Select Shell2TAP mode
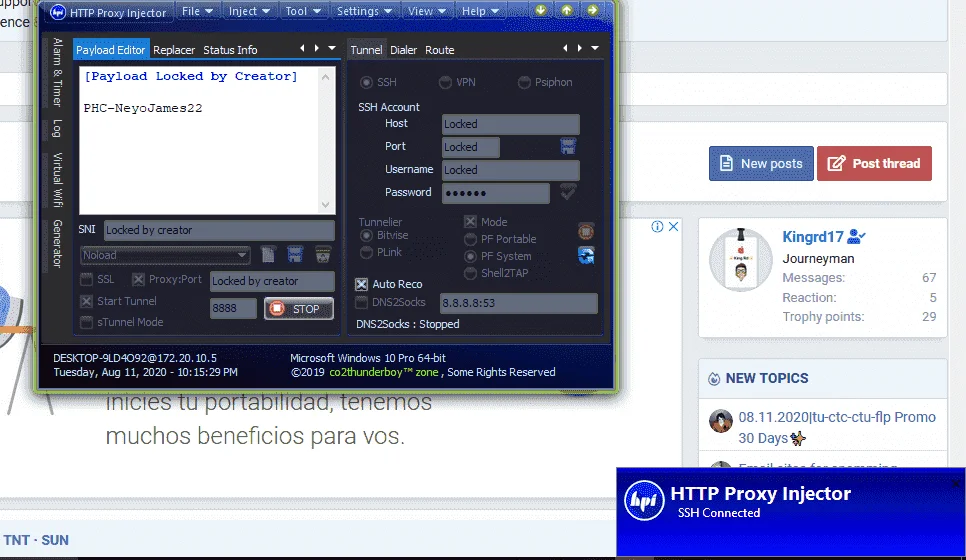966x560 pixels. pyautogui.click(x=470, y=273)
